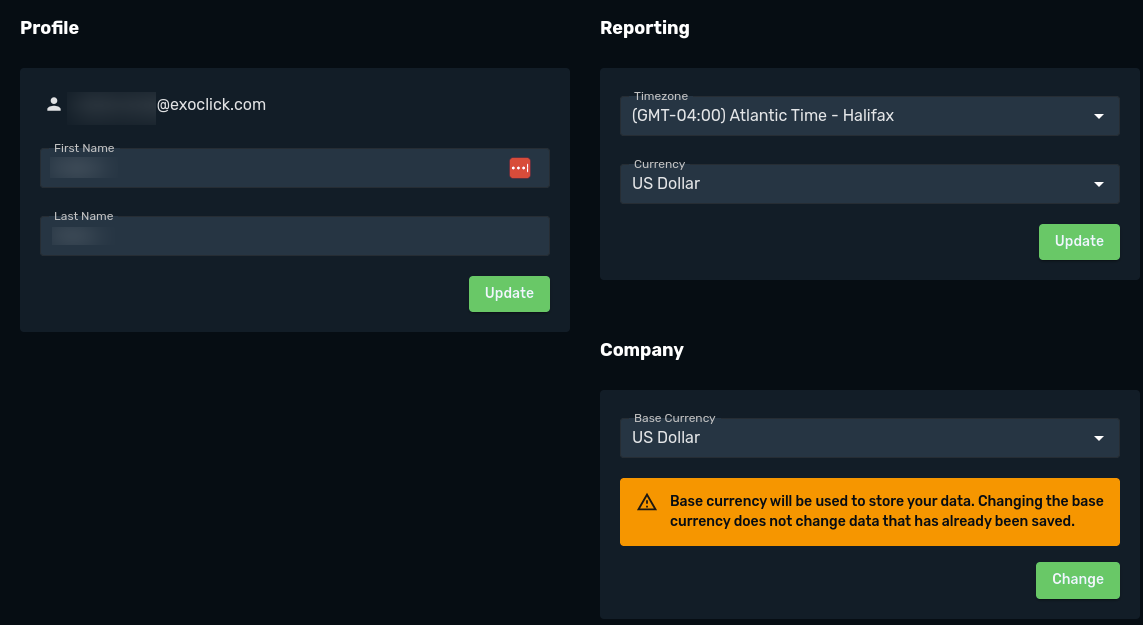The height and width of the screenshot is (625, 1143).
Task: Click the warning triangle icon in the orange banner
Action: pyautogui.click(x=647, y=502)
